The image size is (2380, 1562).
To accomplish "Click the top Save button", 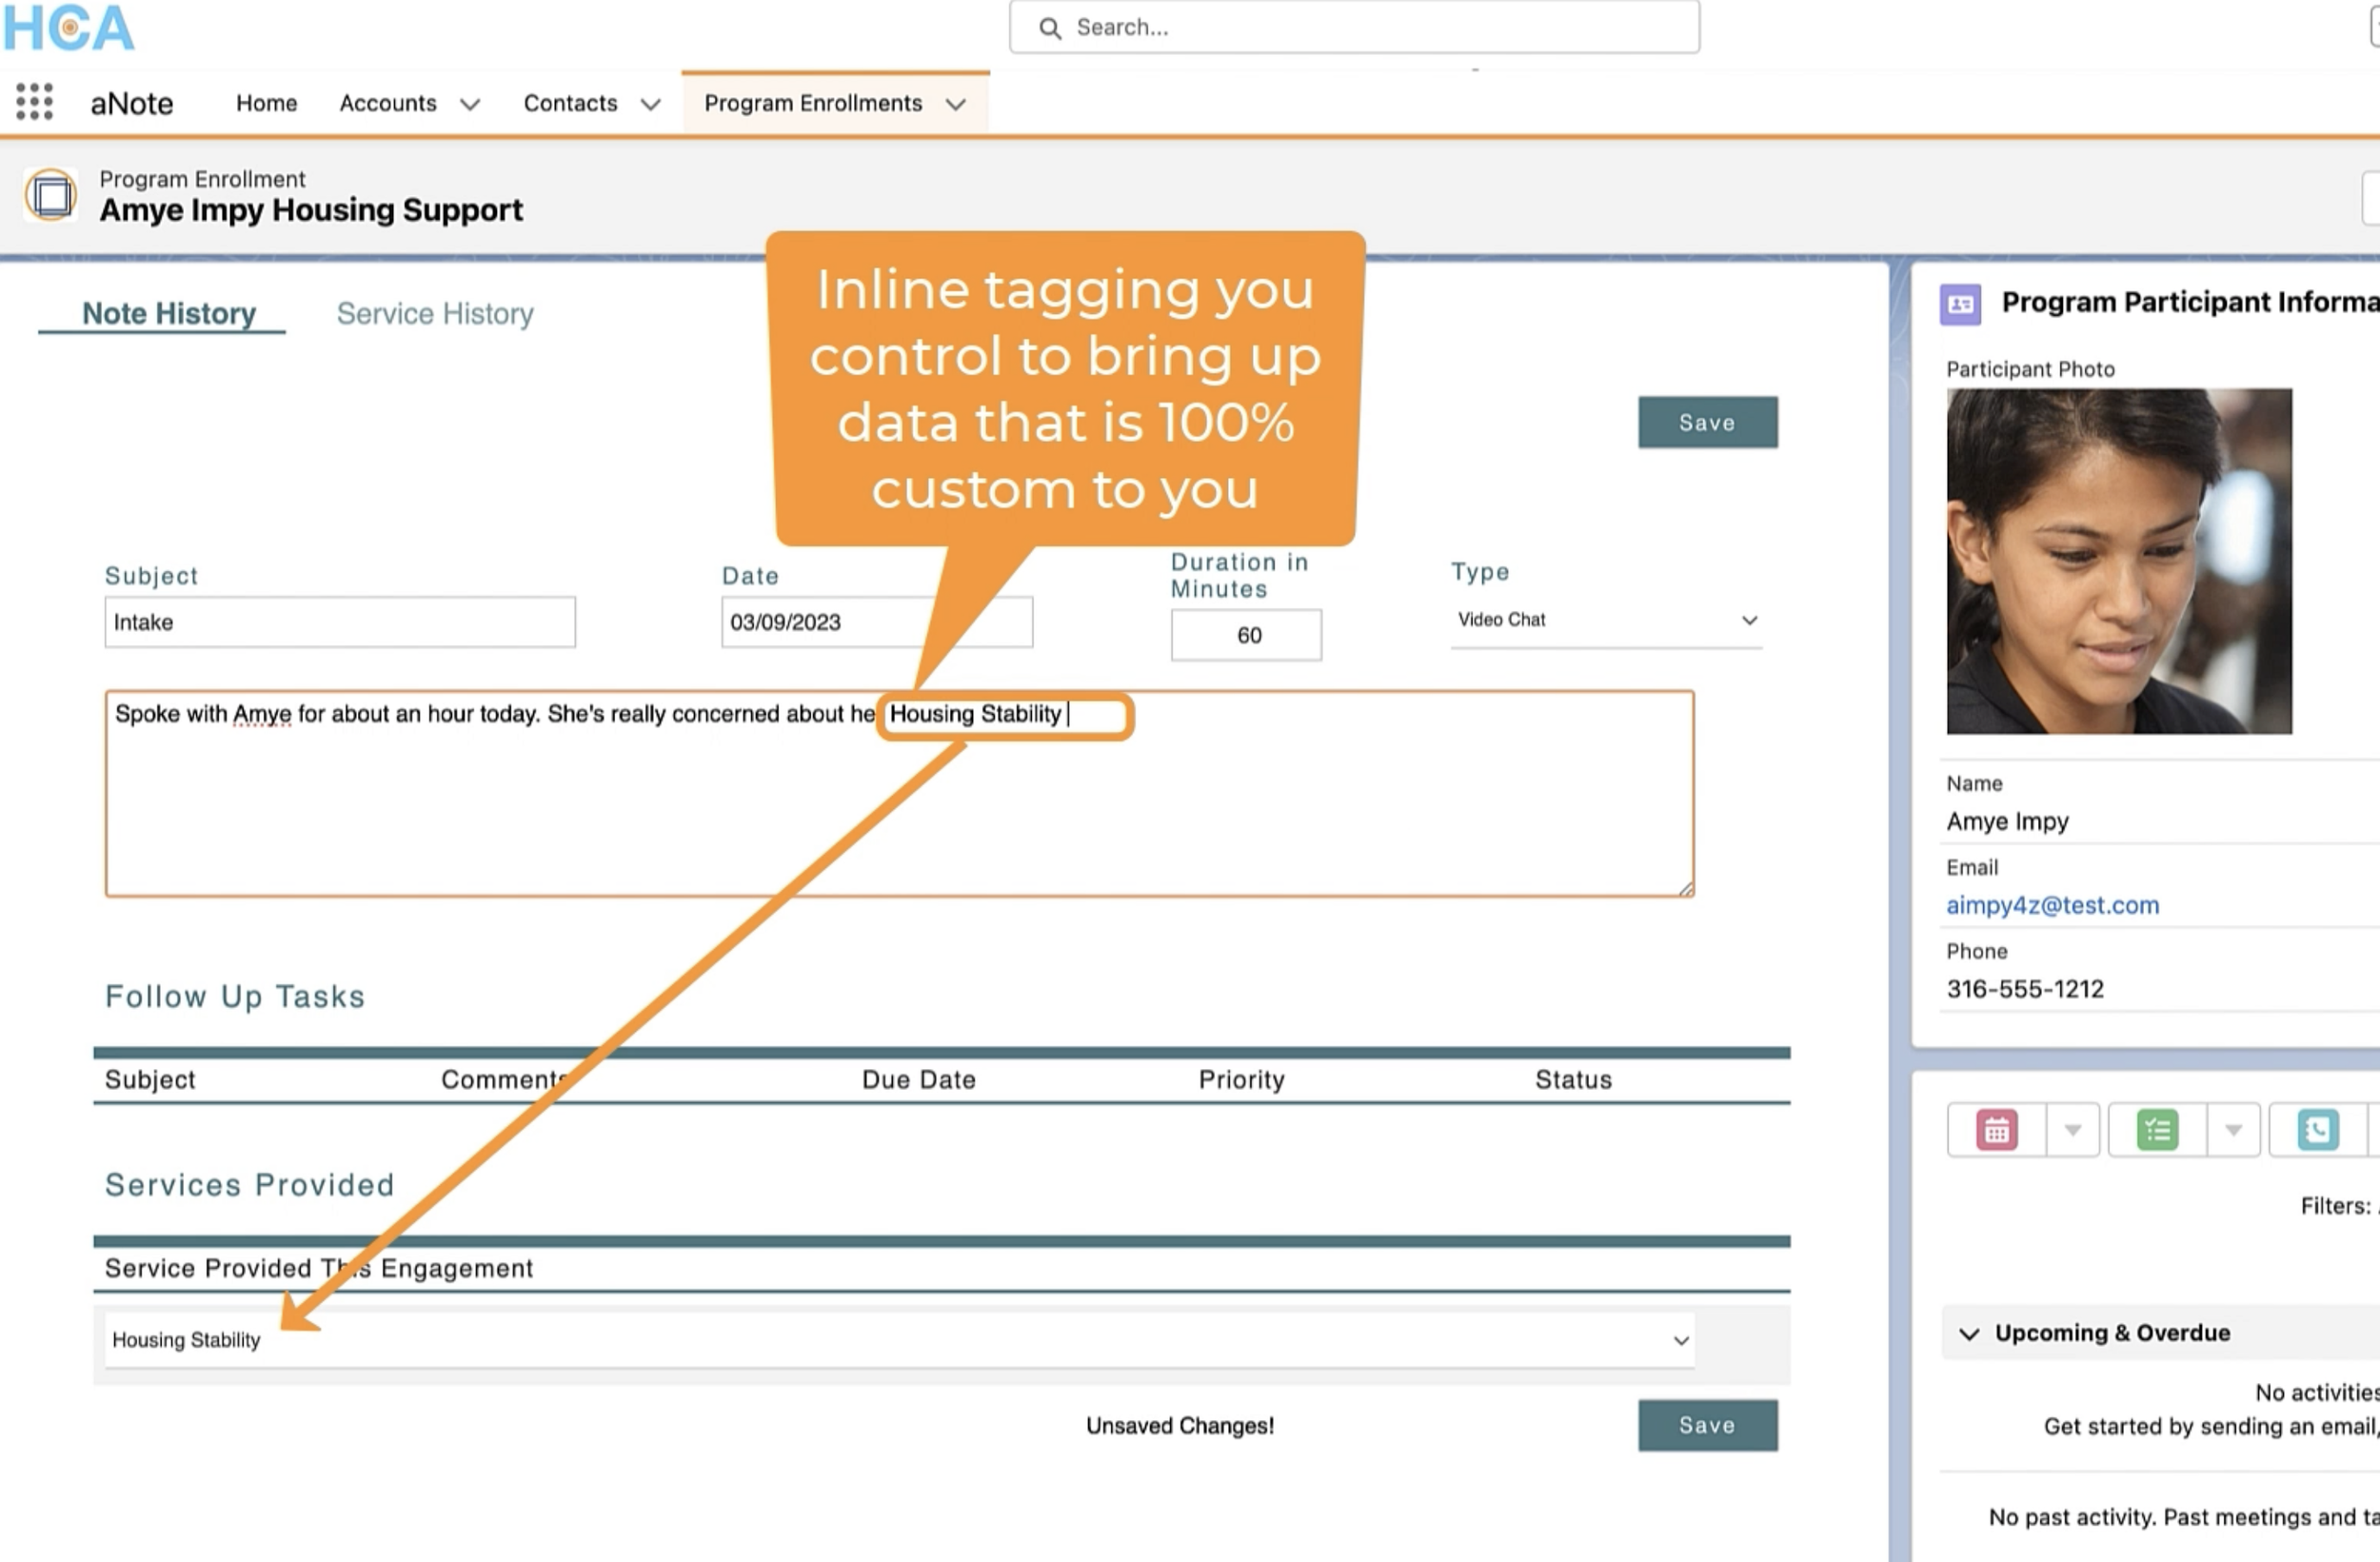I will (1707, 423).
